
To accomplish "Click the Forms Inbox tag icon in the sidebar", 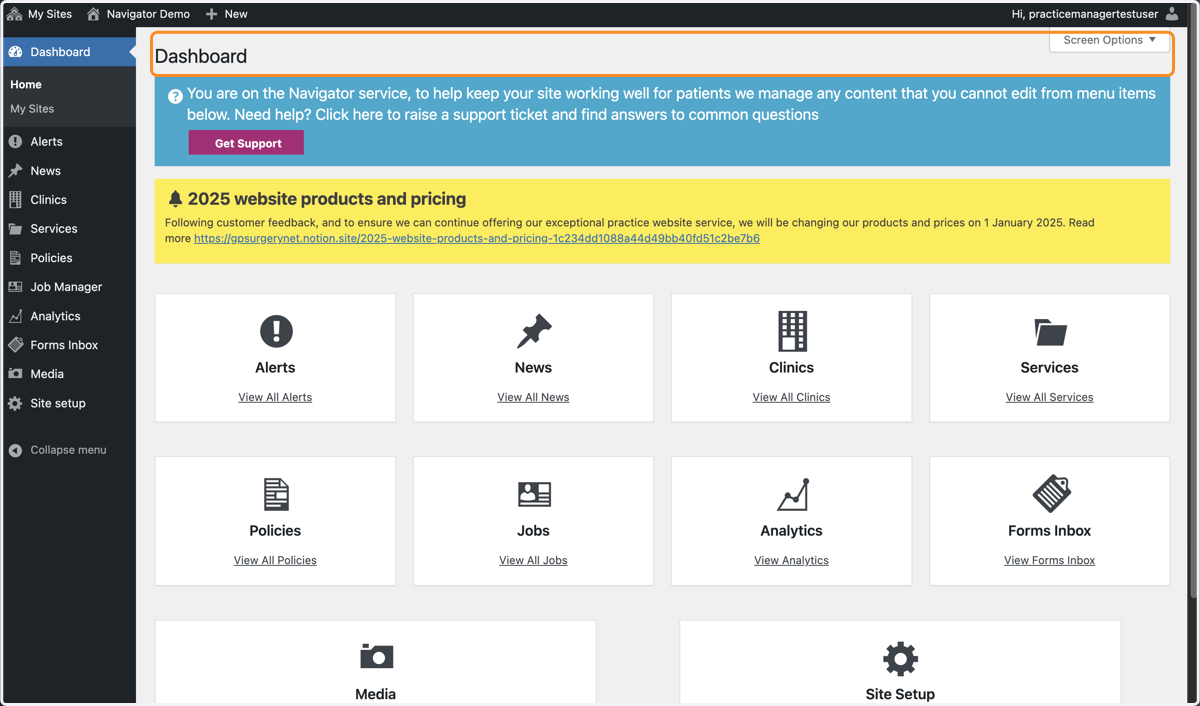I will pos(15,345).
